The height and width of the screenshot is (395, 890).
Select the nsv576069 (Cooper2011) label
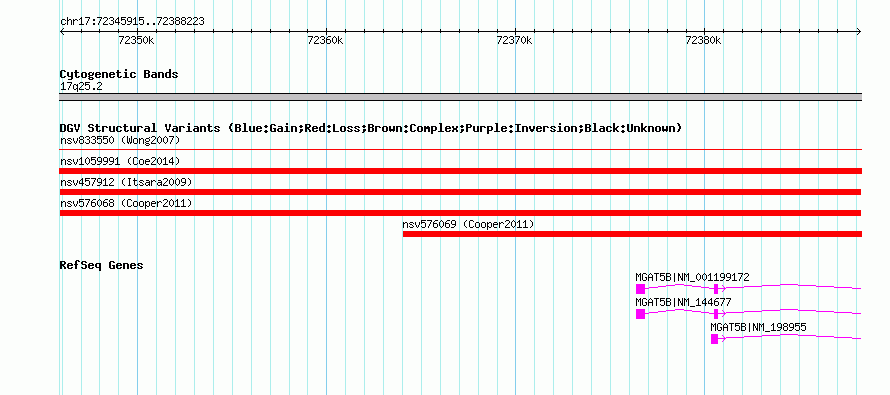point(468,224)
